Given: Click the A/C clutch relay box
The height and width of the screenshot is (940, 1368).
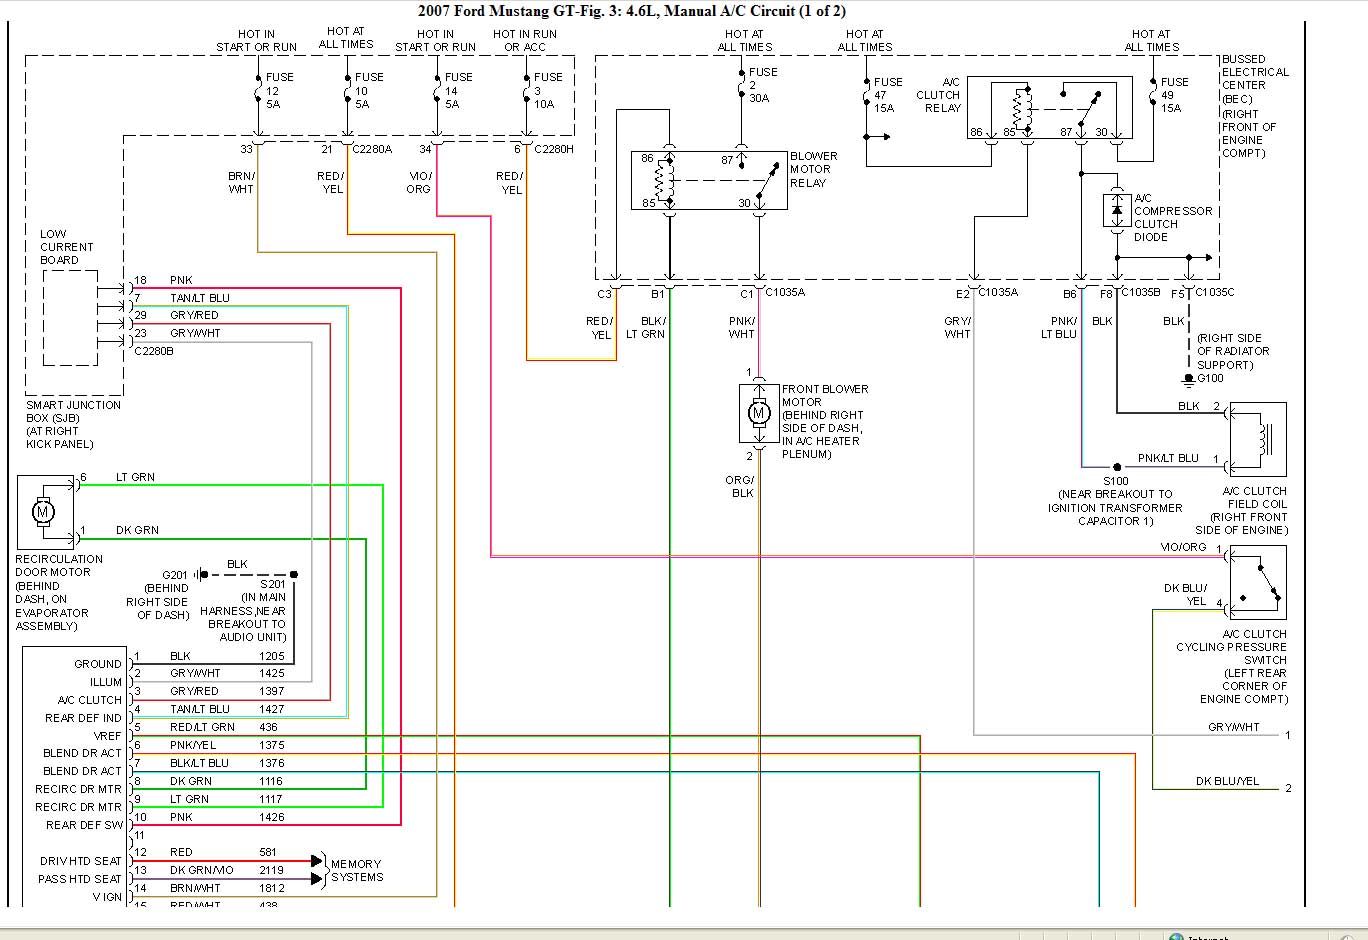Looking at the screenshot, I should point(1056,109).
